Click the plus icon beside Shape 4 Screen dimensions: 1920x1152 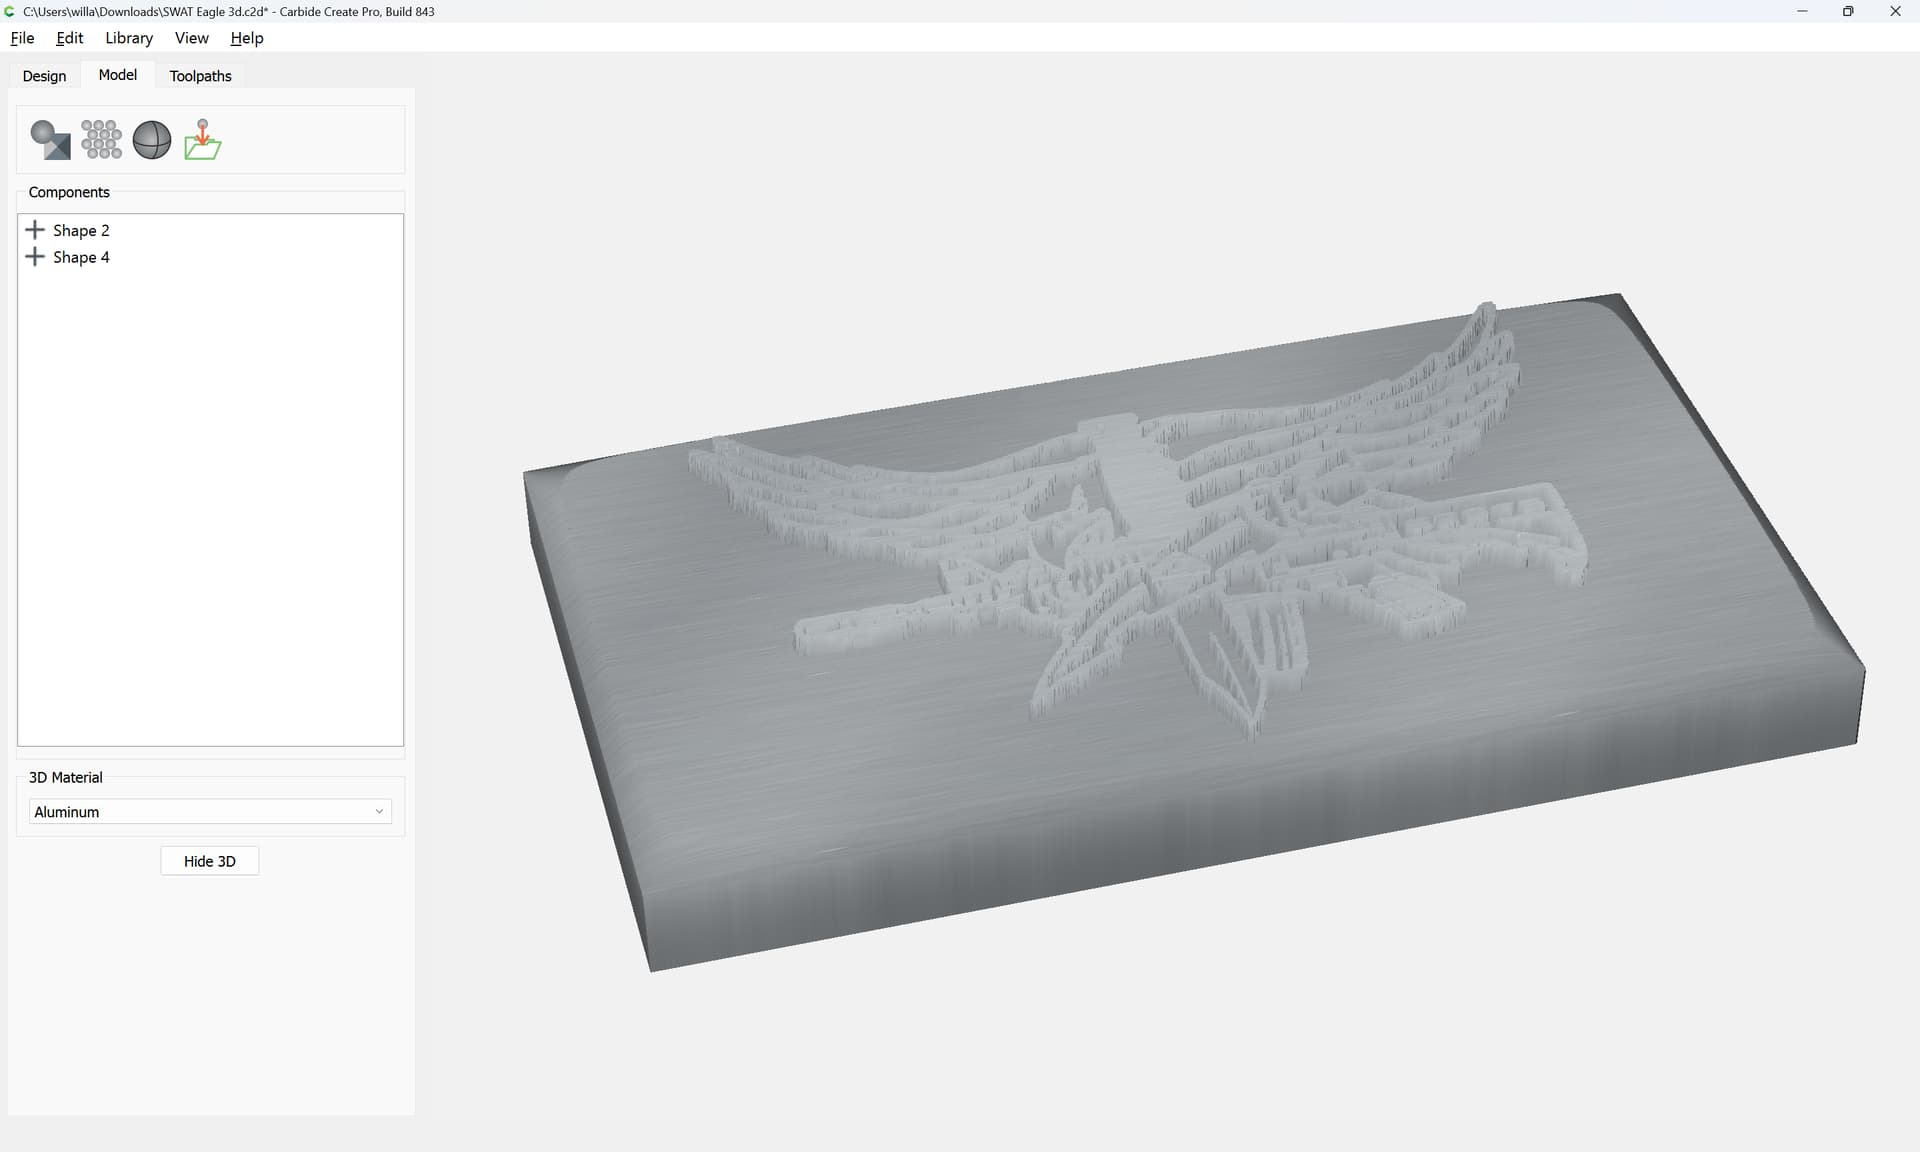[x=35, y=257]
